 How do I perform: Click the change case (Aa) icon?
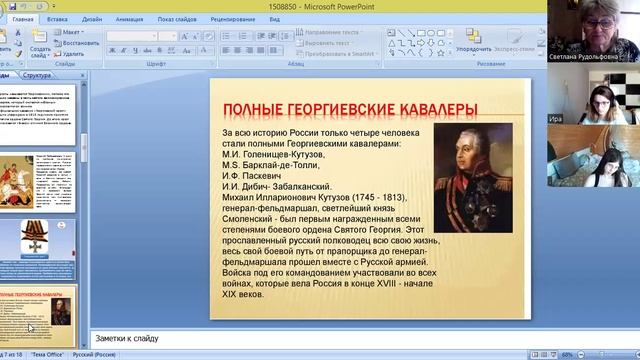pos(187,50)
